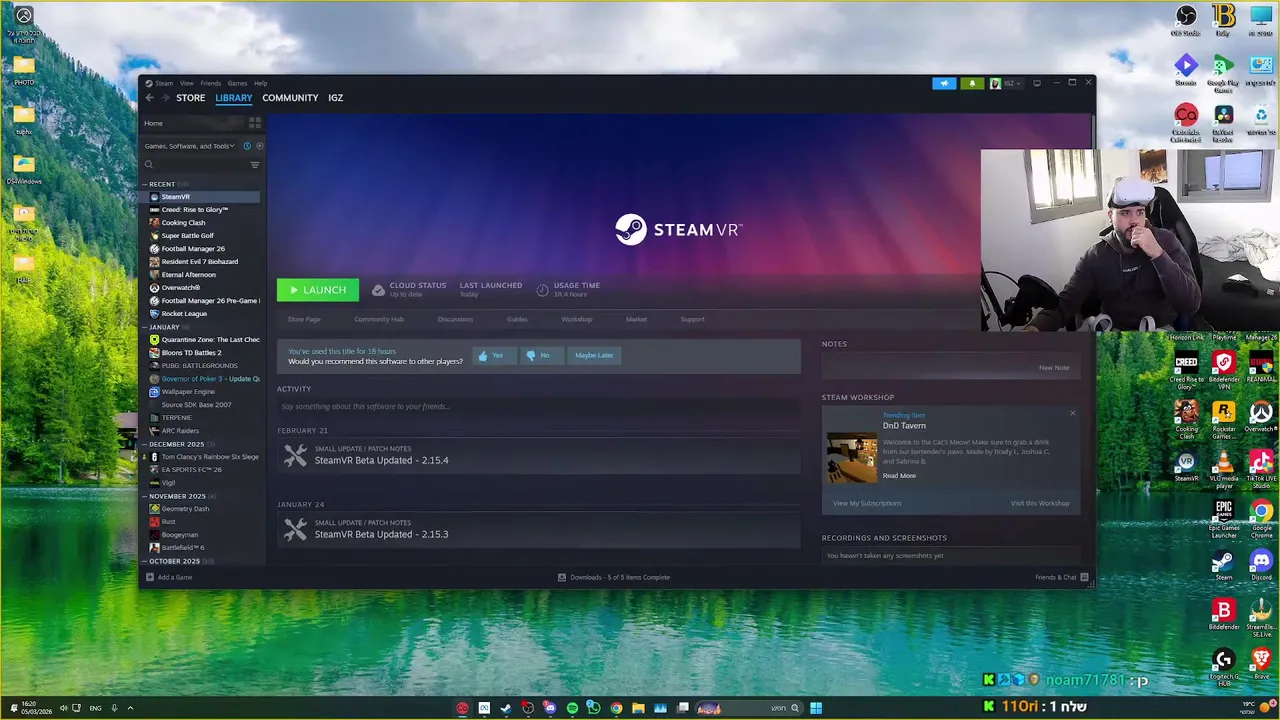Click Visit this Workshop link
The height and width of the screenshot is (720, 1280).
click(1040, 503)
